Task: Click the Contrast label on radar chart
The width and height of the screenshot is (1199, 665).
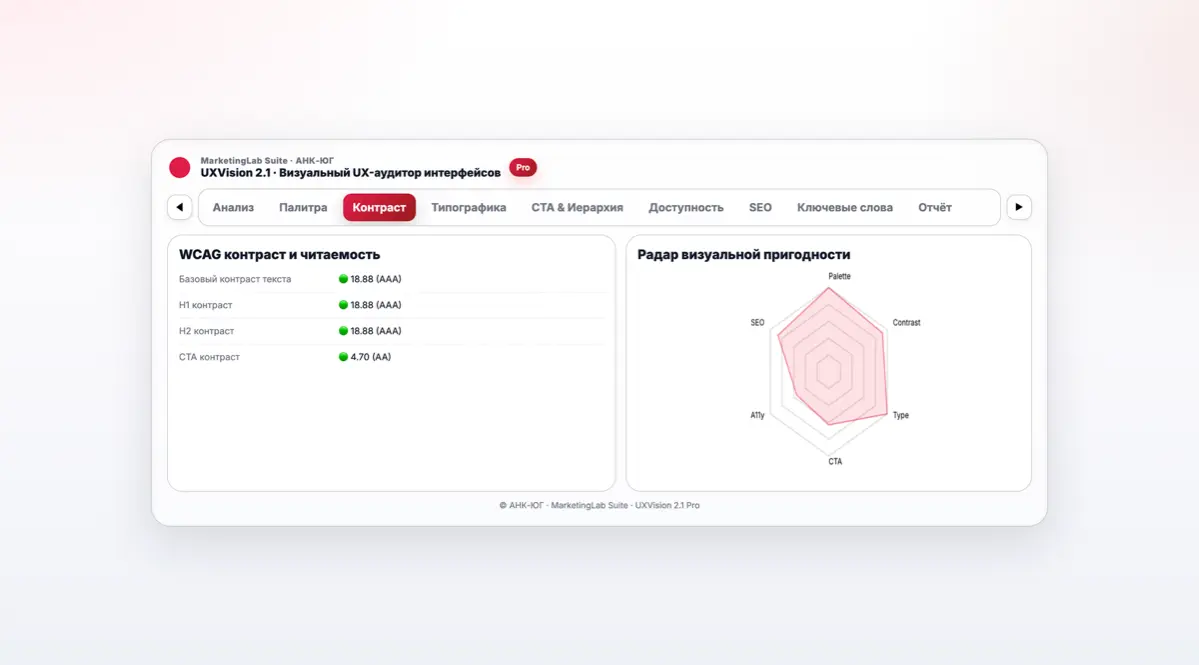Action: point(906,323)
